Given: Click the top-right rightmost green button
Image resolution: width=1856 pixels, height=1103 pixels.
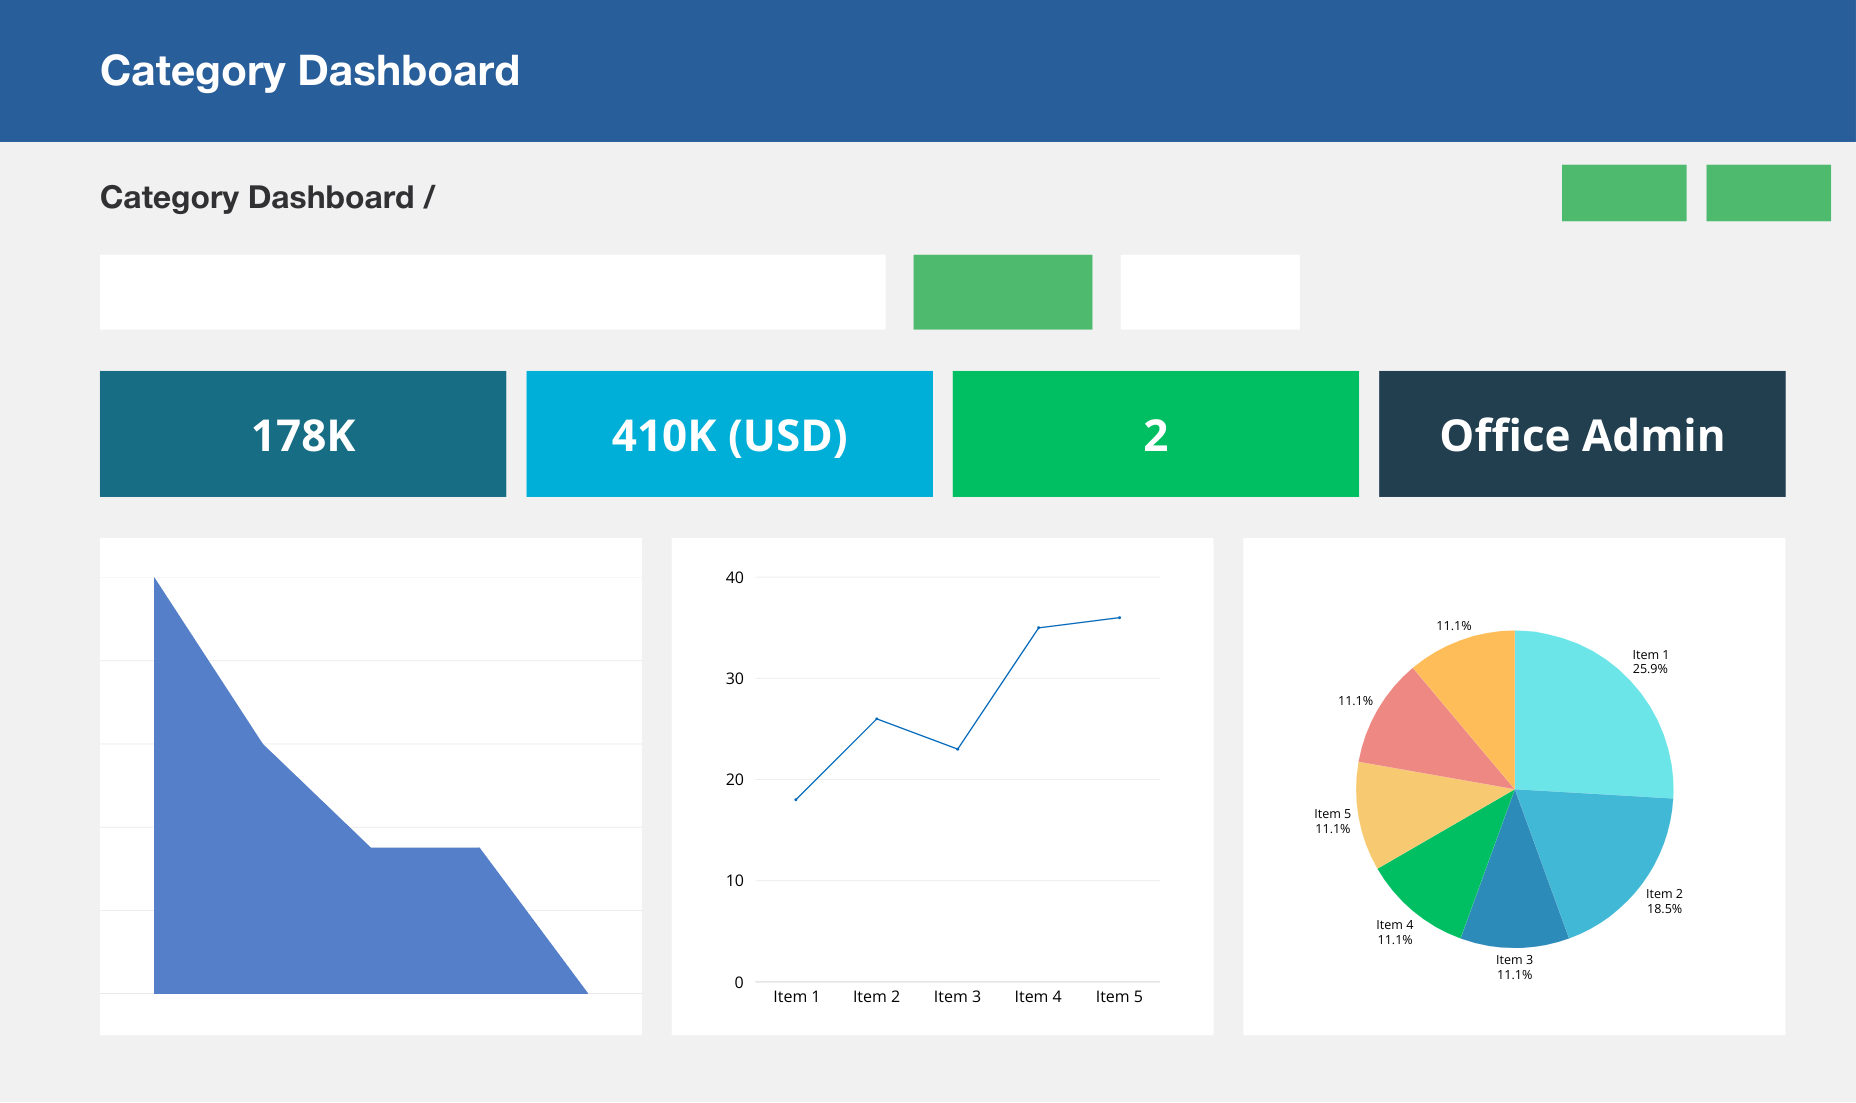Looking at the screenshot, I should [1768, 193].
